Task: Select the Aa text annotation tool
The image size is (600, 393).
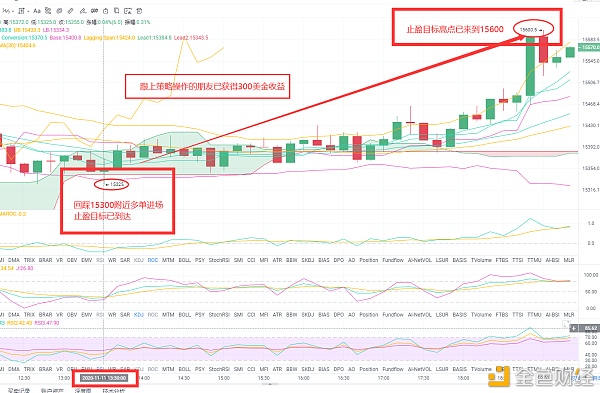Action: [x=37, y=11]
